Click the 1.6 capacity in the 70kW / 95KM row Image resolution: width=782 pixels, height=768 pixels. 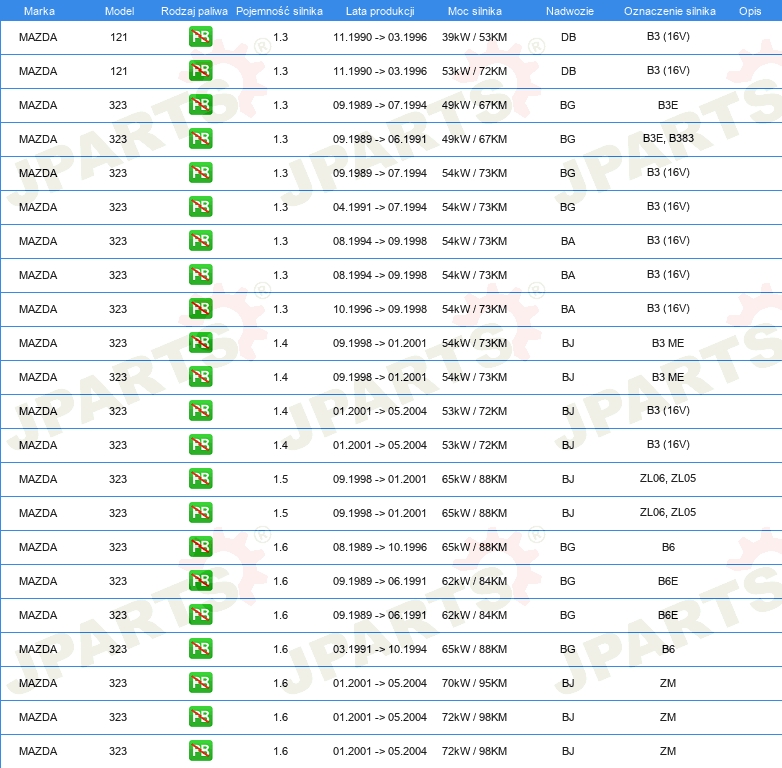pyautogui.click(x=280, y=683)
